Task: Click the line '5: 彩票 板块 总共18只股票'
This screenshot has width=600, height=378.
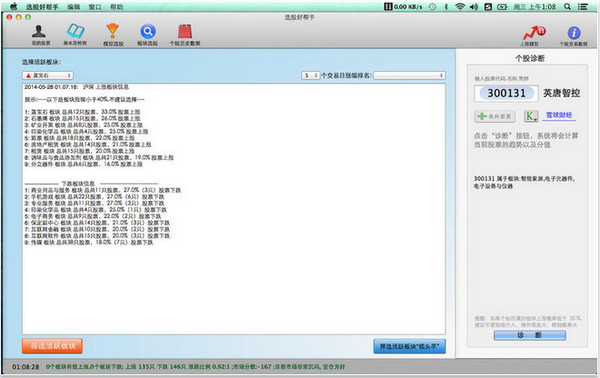Action: (80, 138)
